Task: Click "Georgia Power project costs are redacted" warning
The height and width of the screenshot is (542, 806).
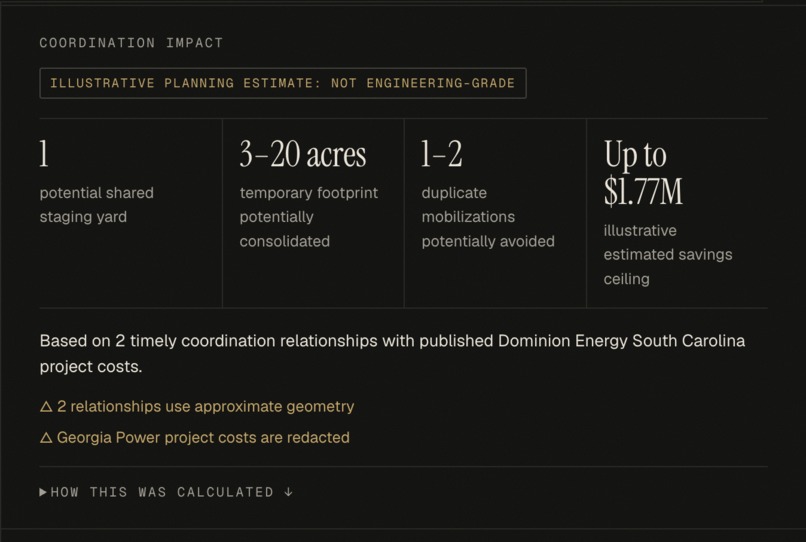Action: click(203, 438)
